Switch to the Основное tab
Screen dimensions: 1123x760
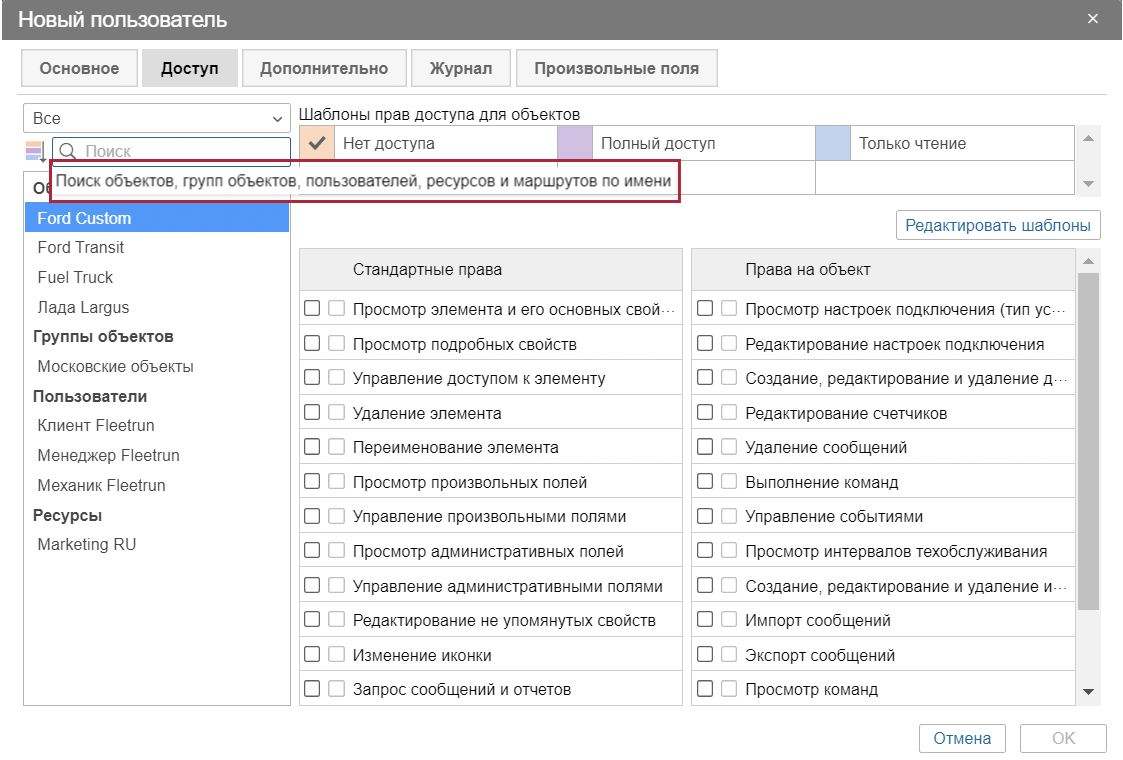click(79, 69)
